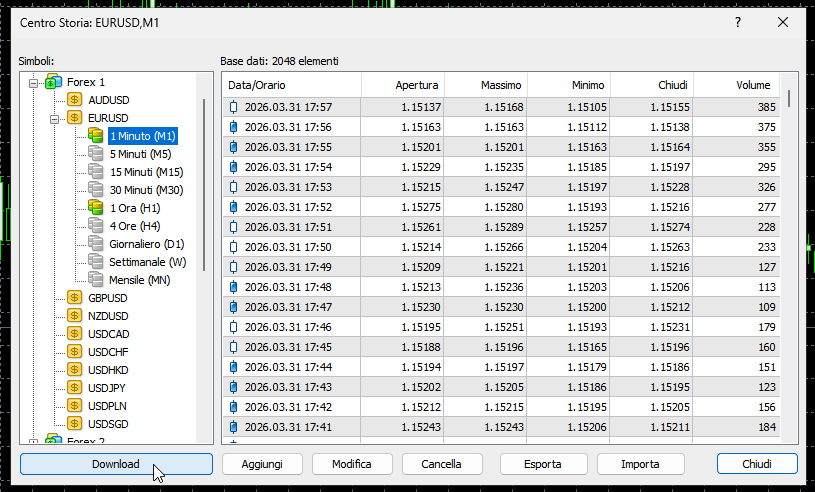Sort by the Data/Orario column header
815x492 pixels.
click(x=292, y=85)
